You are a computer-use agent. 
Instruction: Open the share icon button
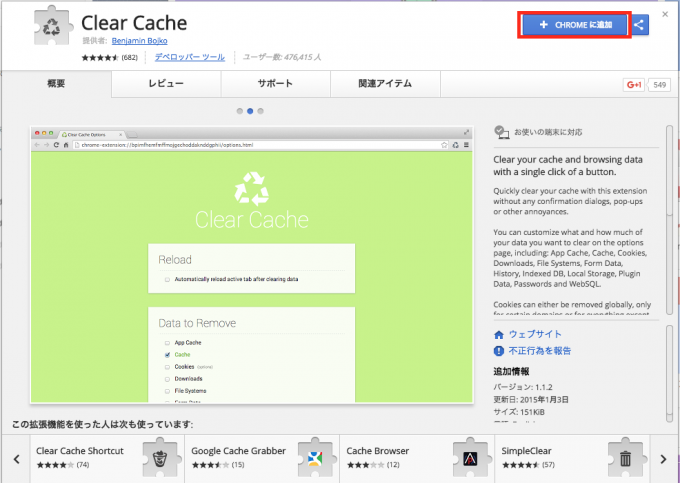coord(638,25)
